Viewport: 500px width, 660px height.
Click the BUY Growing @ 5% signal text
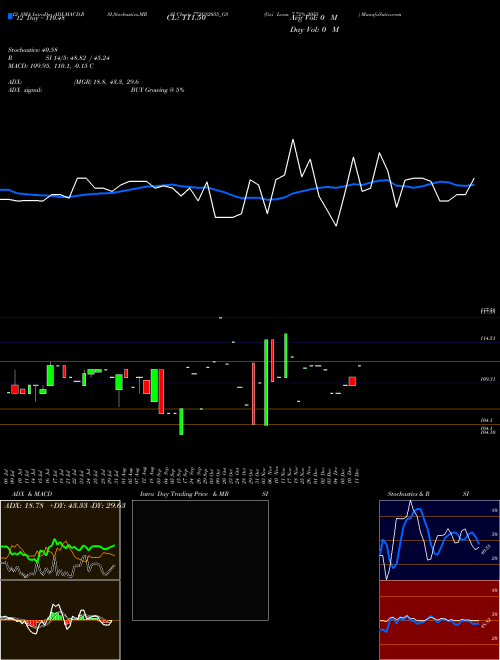[x=157, y=90]
